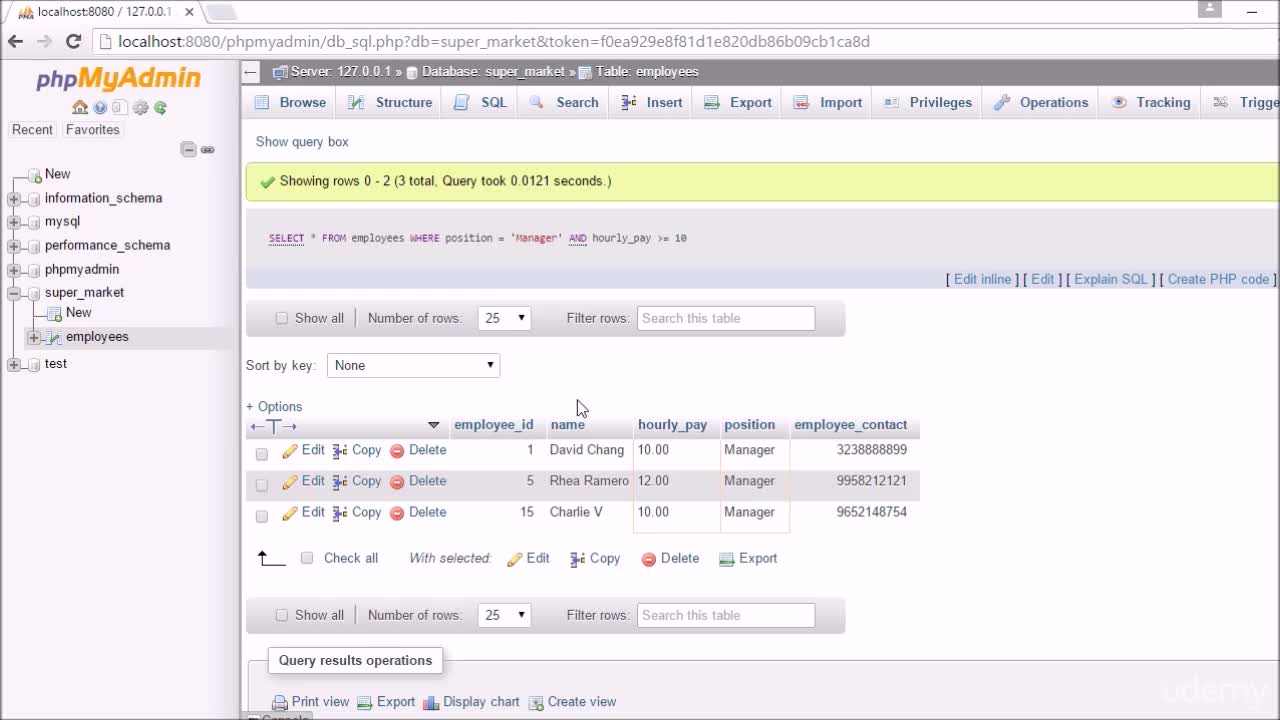Screen dimensions: 1280x720
Task: Enable the Check all checkbox
Action: (x=307, y=558)
